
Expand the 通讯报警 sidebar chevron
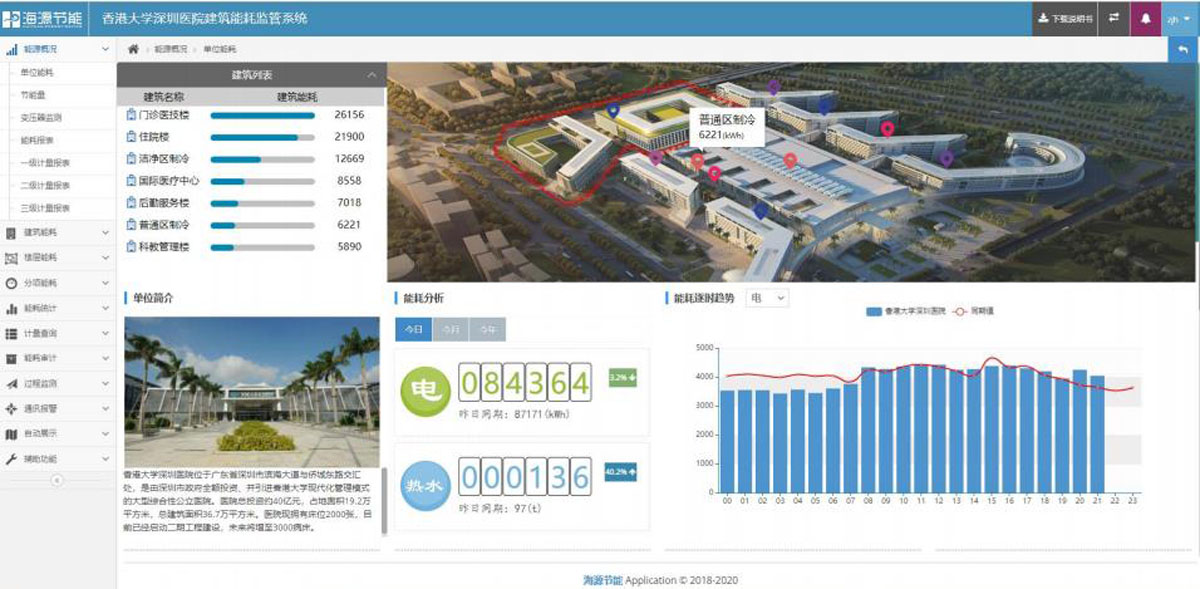click(105, 408)
